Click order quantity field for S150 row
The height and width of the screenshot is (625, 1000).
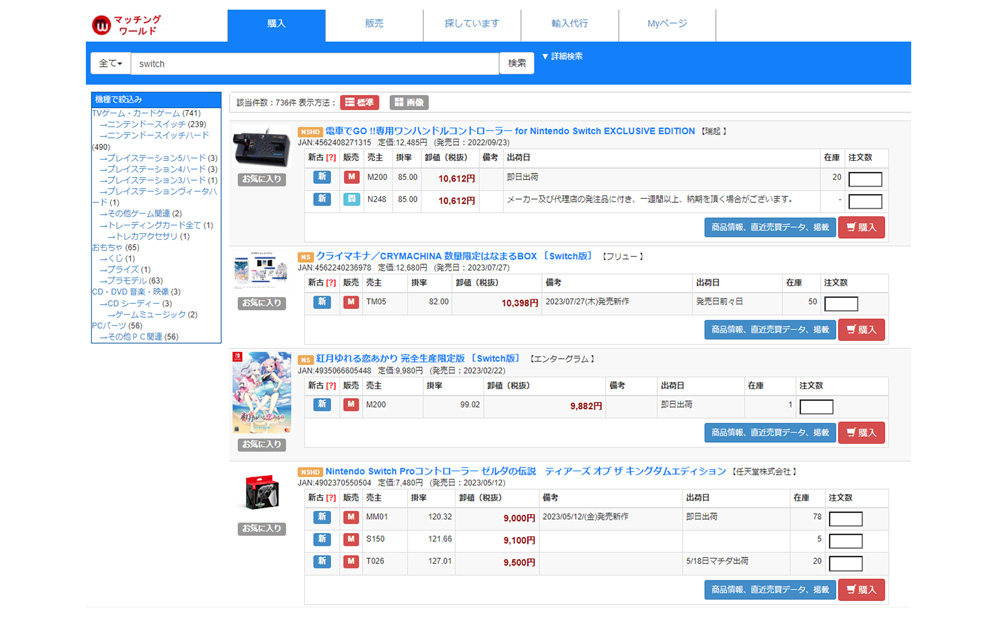846,541
